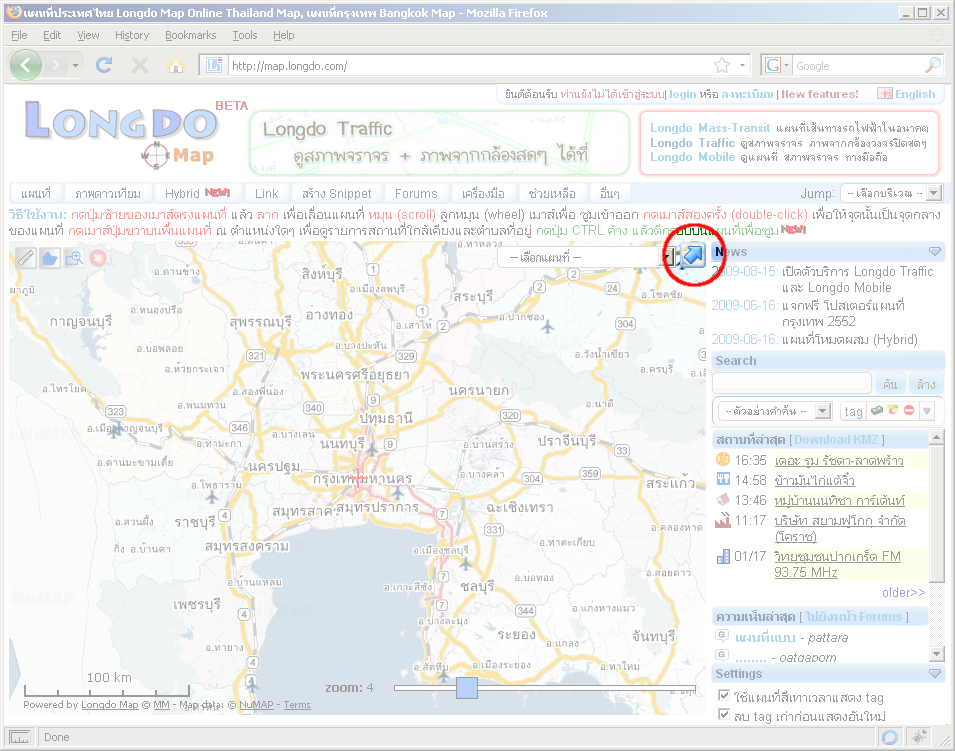Click the map zoom slider handle
Image resolution: width=955 pixels, height=751 pixels.
coord(467,688)
